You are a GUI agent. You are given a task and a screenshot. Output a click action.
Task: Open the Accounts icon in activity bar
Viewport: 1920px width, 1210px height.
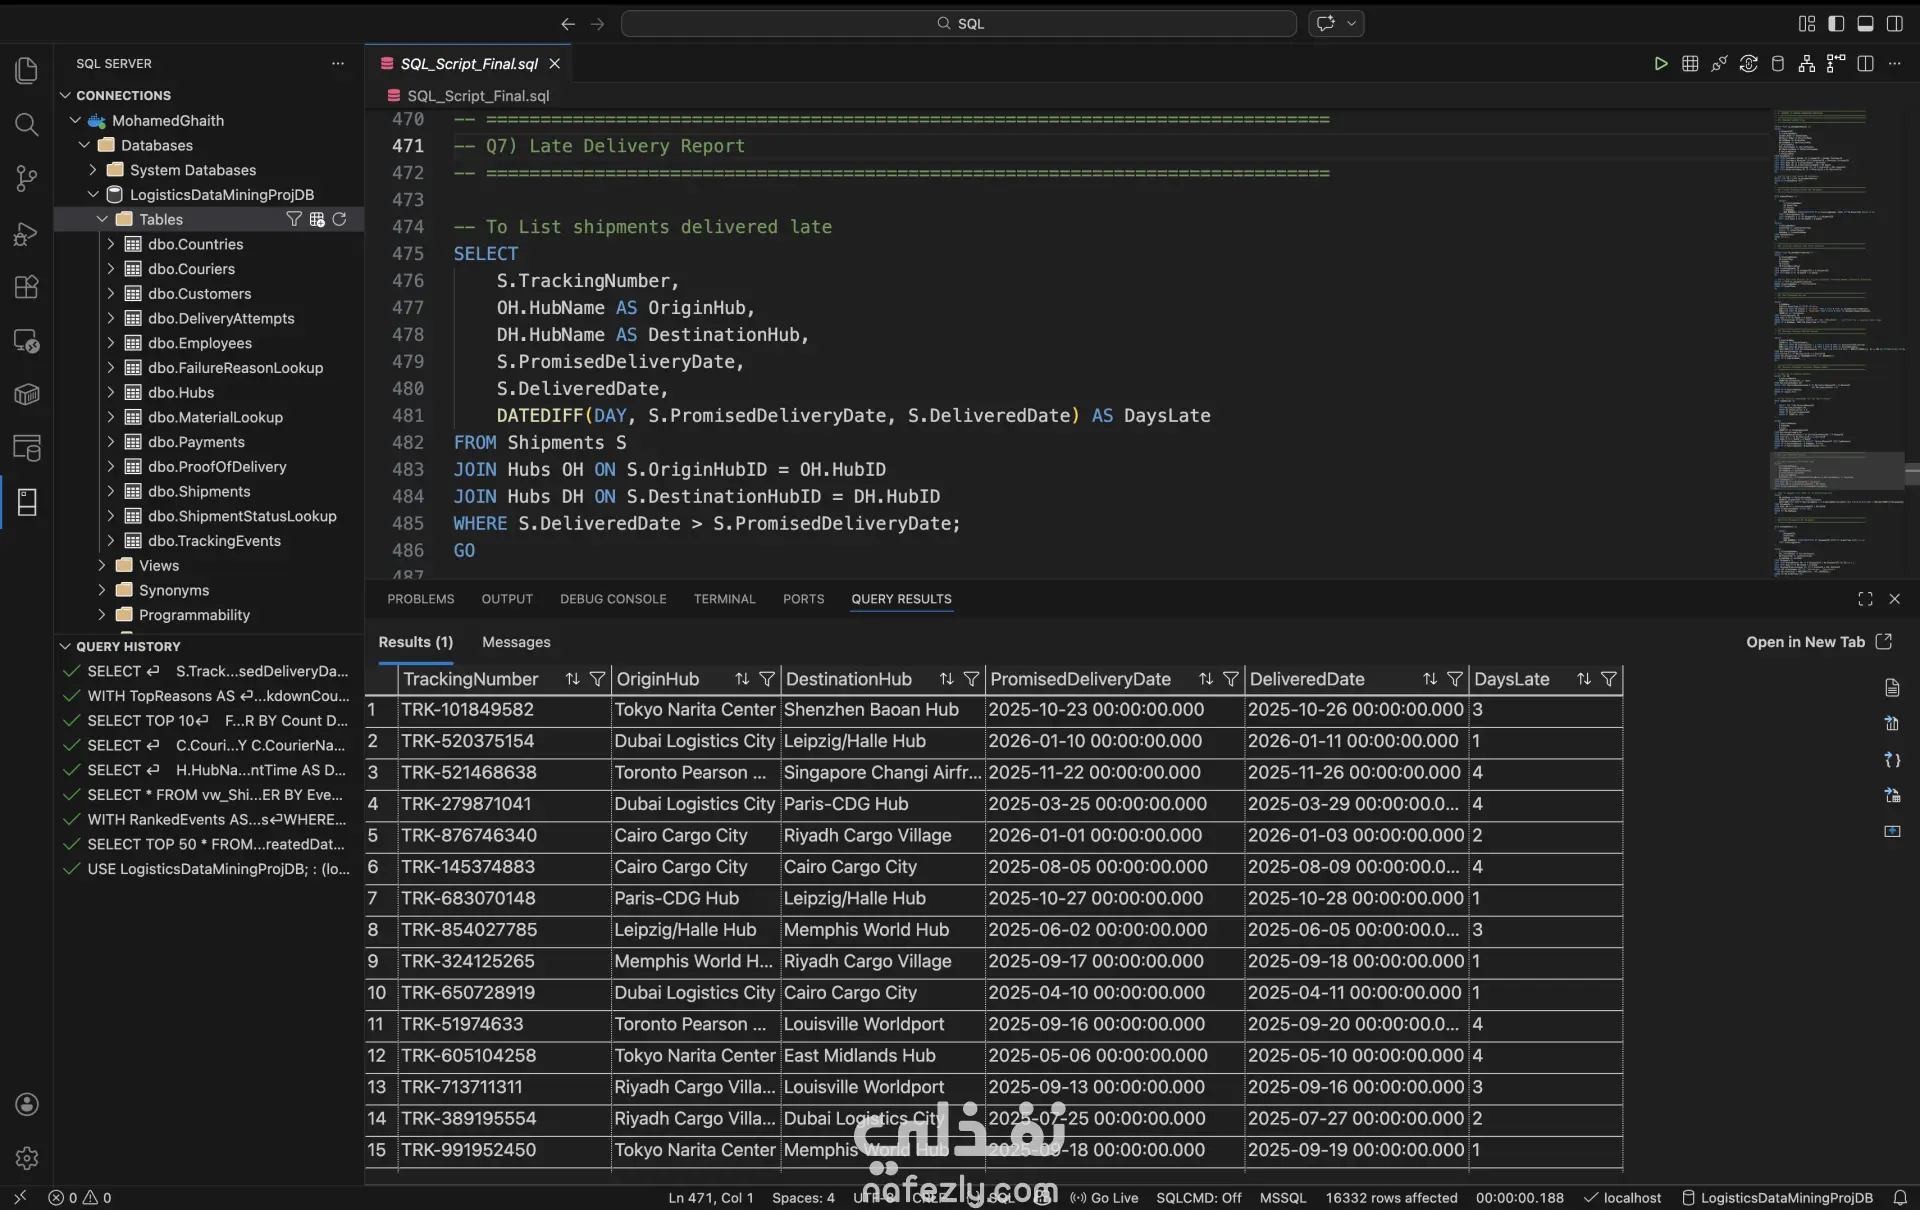coord(27,1104)
